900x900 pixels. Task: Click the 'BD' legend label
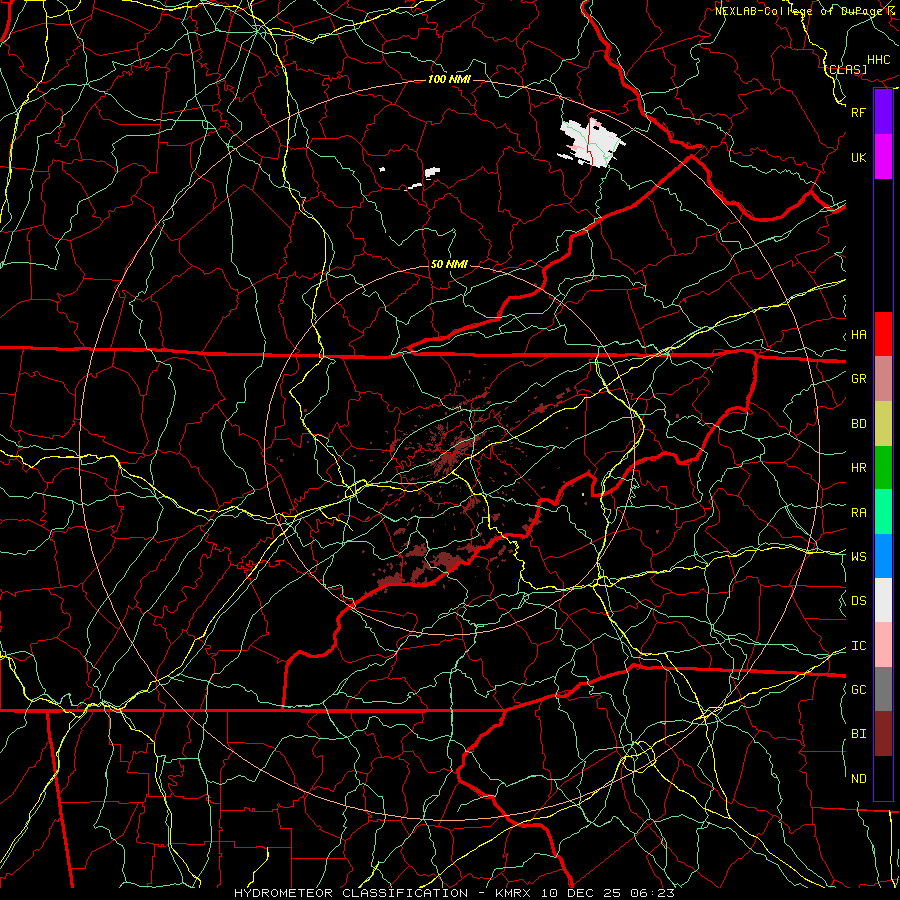click(x=858, y=424)
